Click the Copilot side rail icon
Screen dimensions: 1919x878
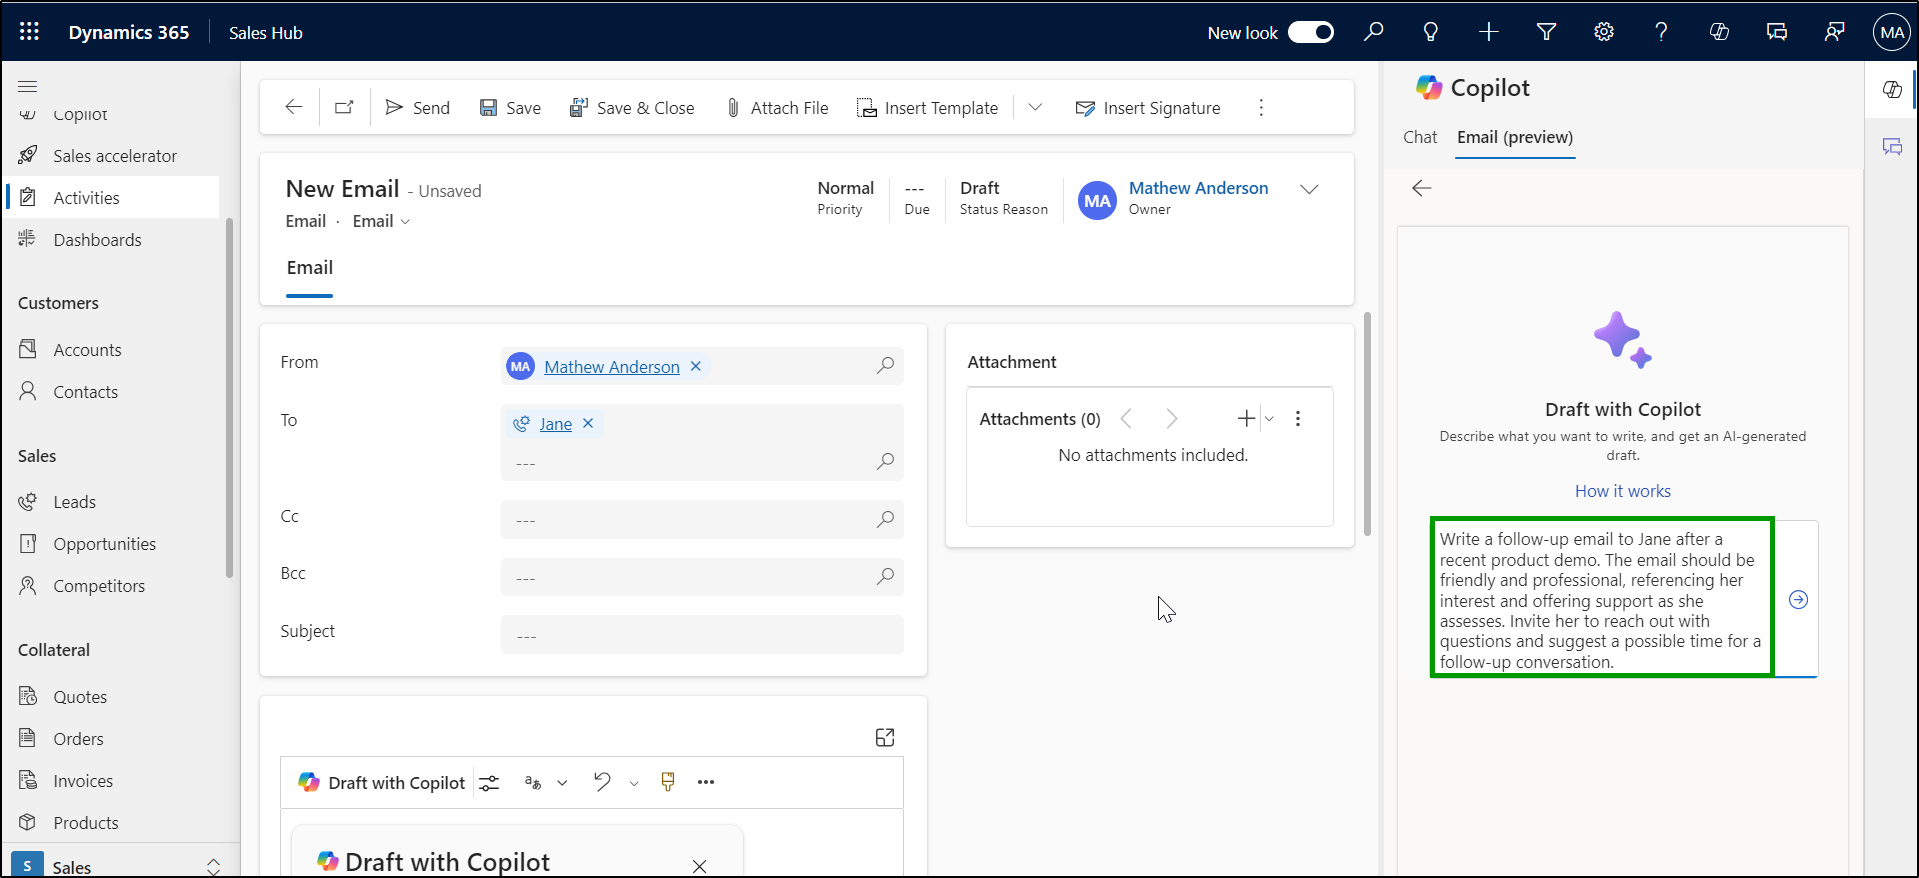(x=1892, y=89)
